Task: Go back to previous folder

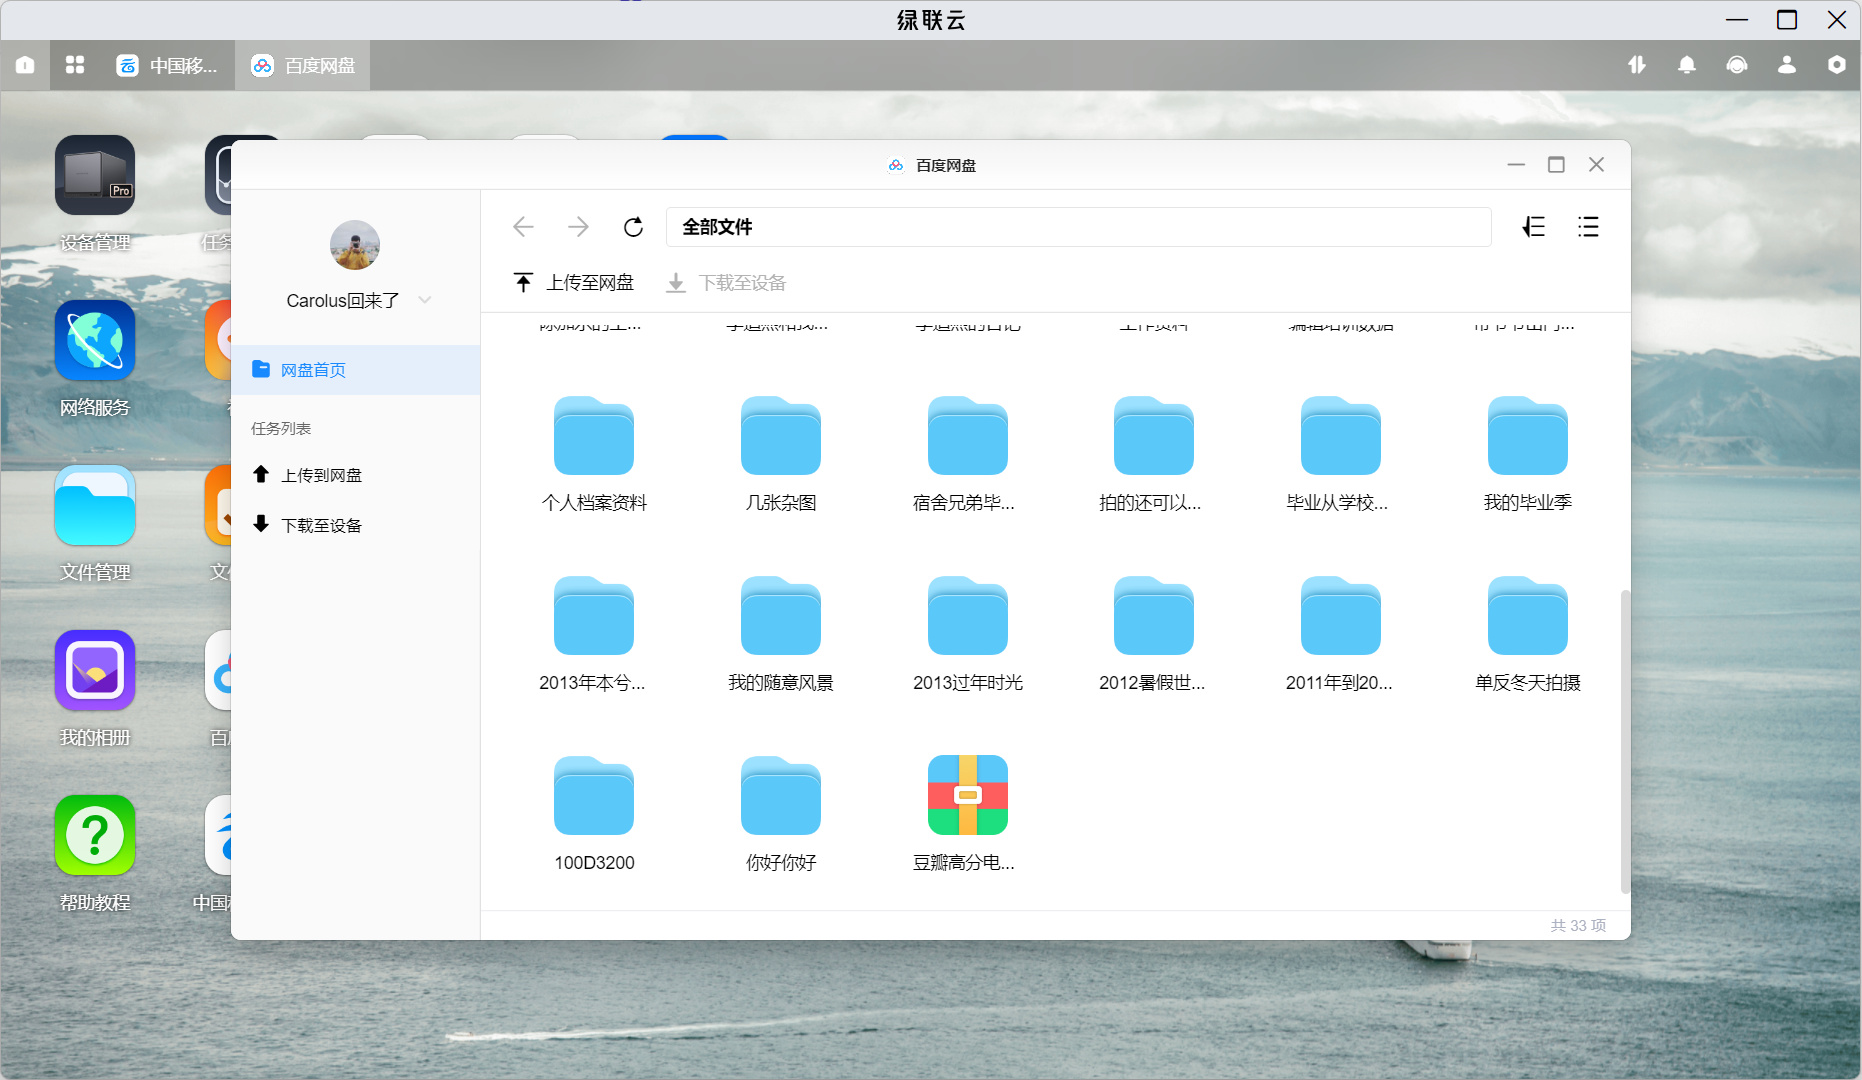Action: (x=523, y=227)
